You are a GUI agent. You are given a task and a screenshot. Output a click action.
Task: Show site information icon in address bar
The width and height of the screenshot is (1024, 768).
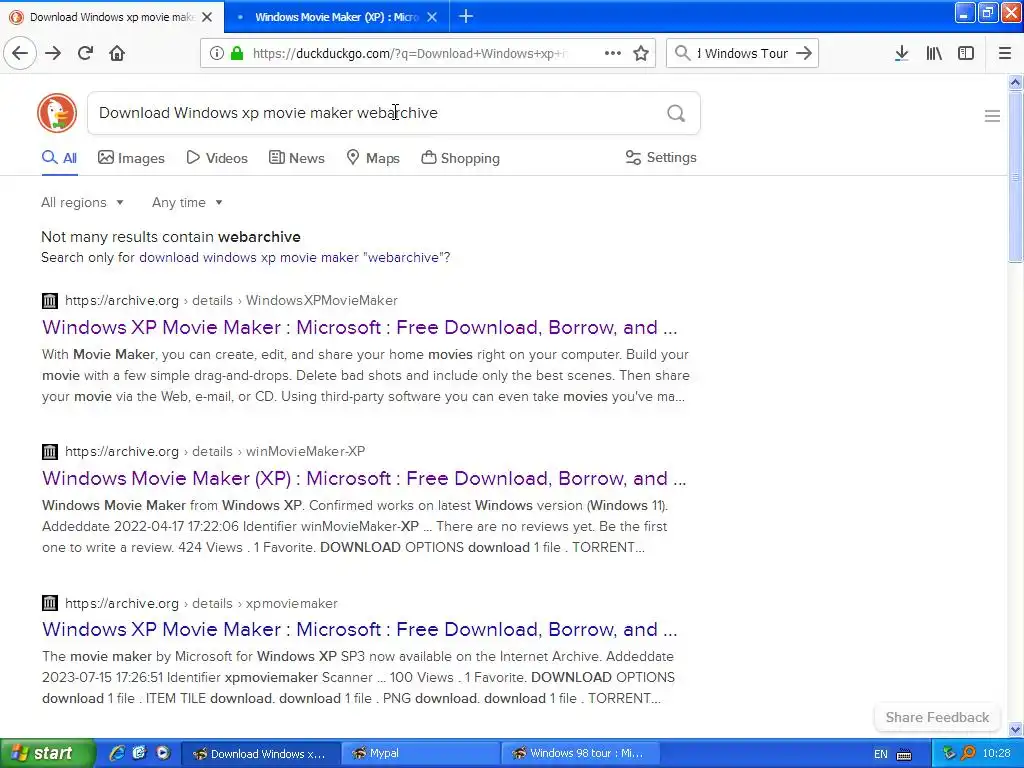[216, 53]
